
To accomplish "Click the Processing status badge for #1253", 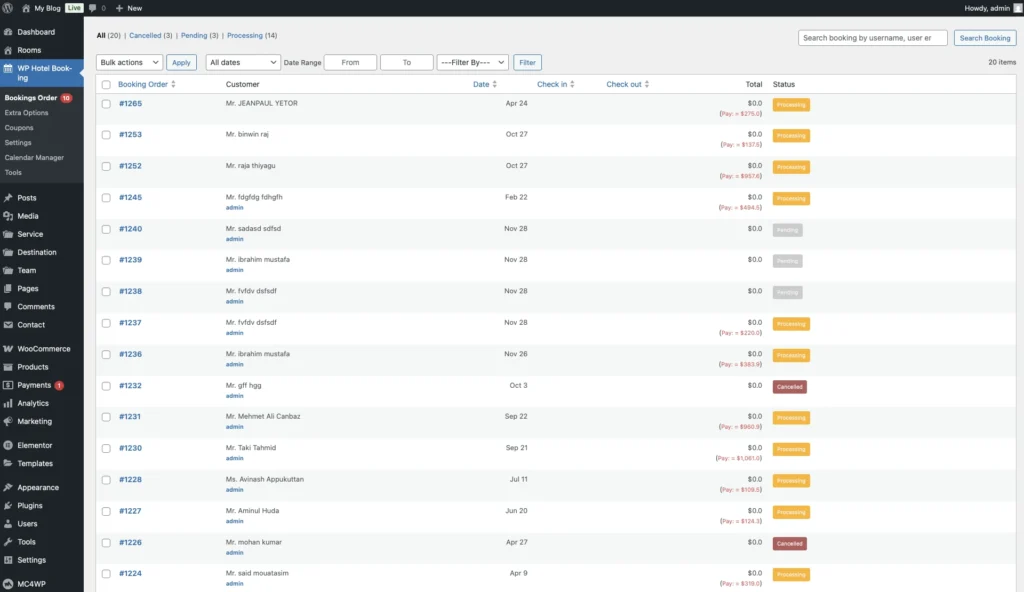I will coord(791,136).
